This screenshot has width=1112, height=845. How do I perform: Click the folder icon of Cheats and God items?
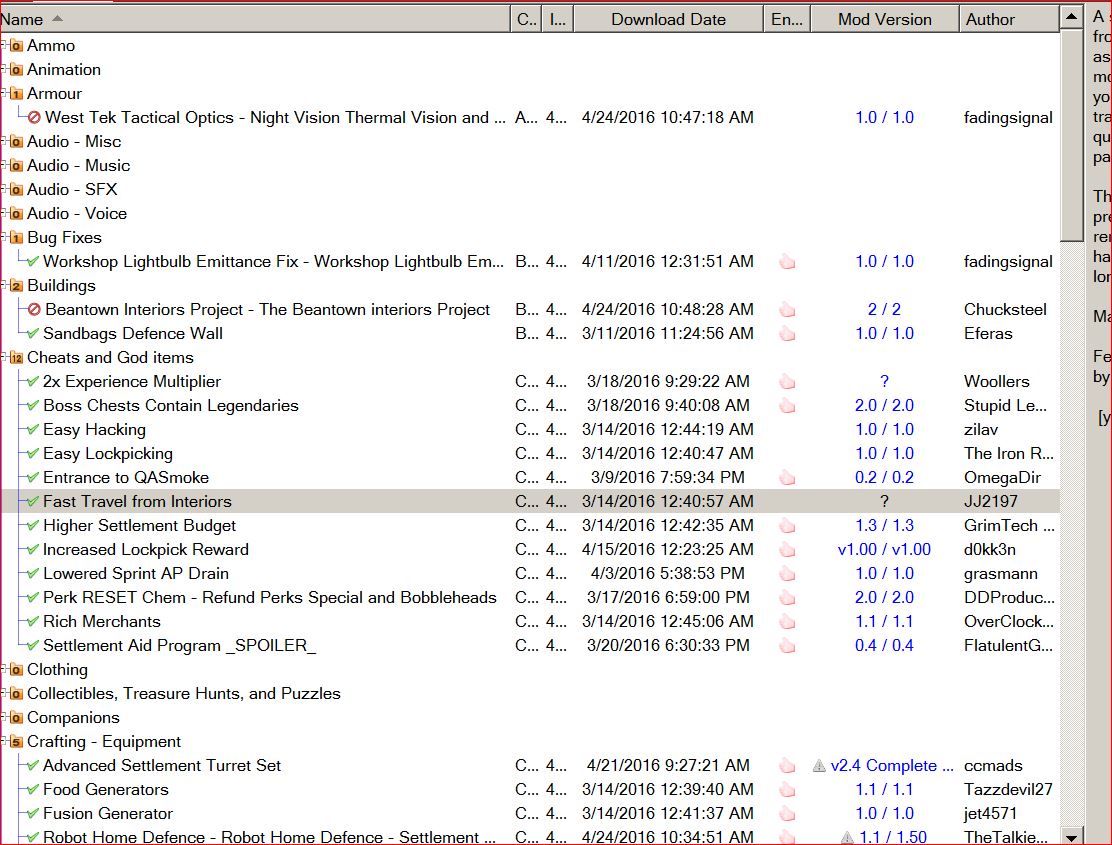click(x=16, y=358)
